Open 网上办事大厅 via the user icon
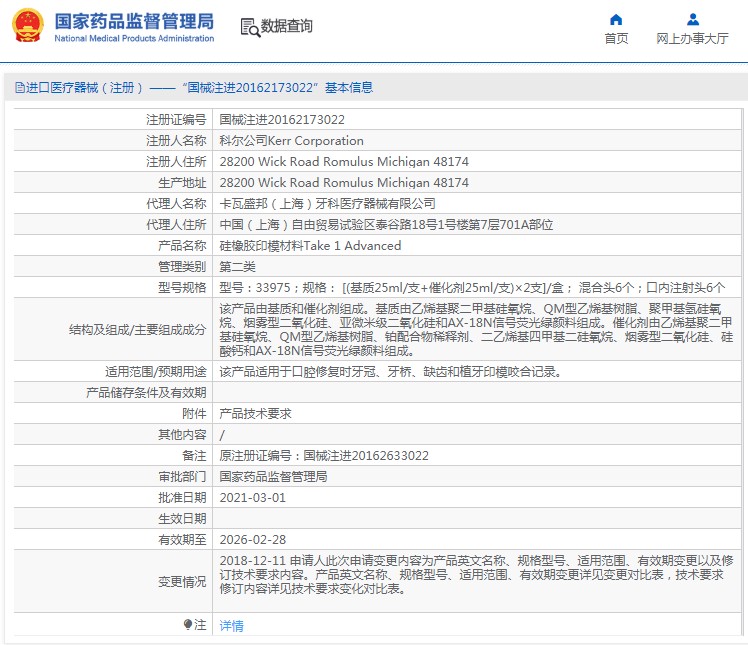The height and width of the screenshot is (645, 748). (693, 20)
